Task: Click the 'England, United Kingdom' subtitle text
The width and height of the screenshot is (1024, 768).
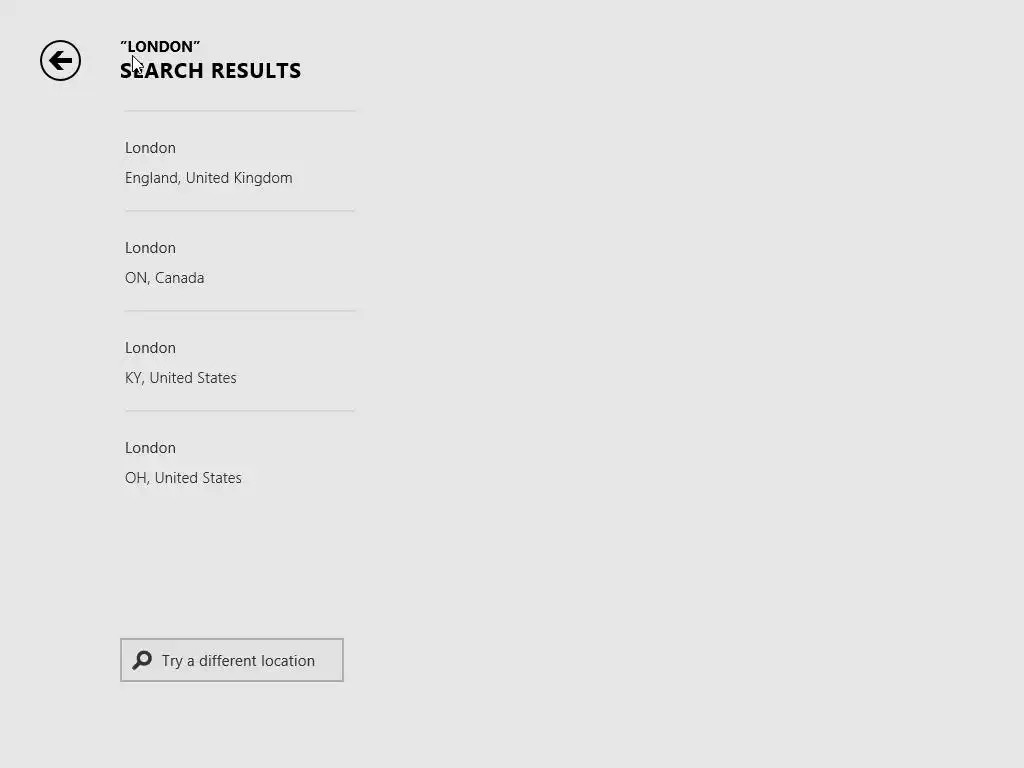Action: point(208,178)
